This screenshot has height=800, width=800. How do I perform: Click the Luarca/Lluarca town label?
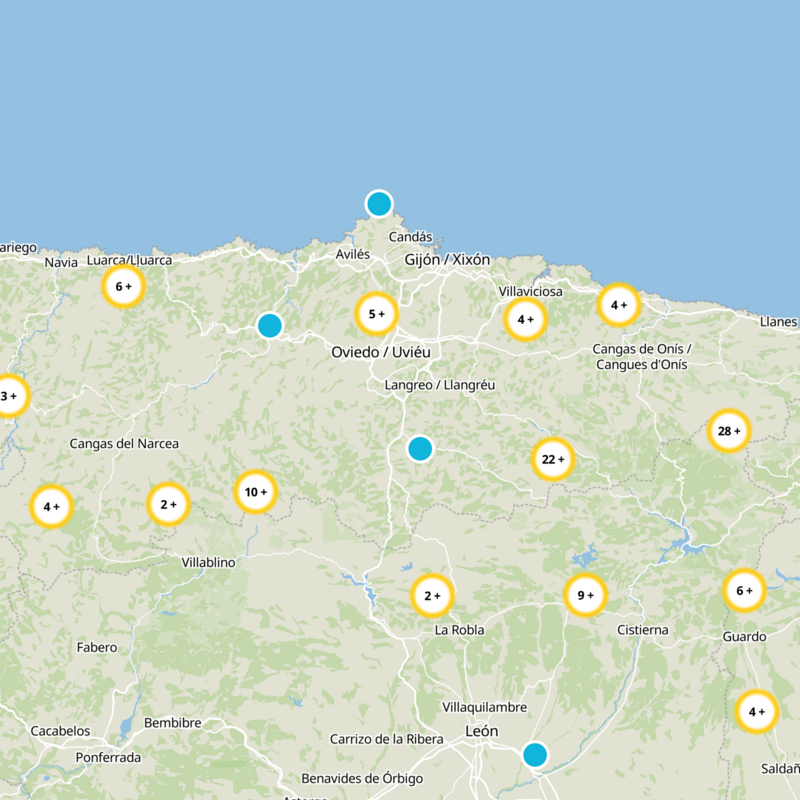(130, 260)
